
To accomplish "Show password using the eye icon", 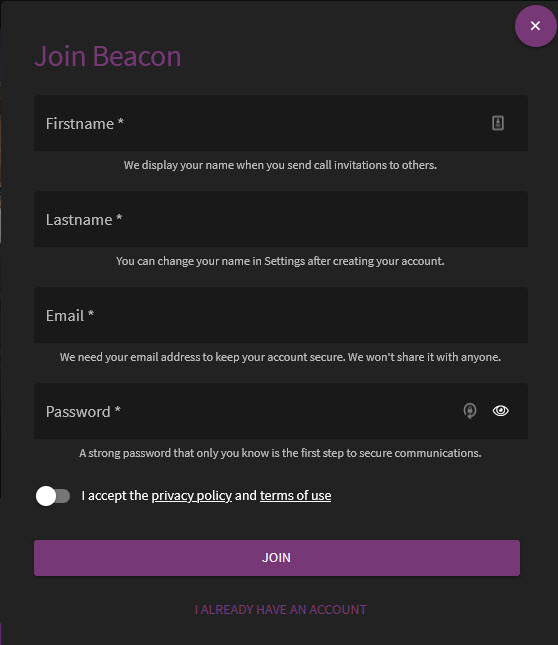I will coord(500,411).
